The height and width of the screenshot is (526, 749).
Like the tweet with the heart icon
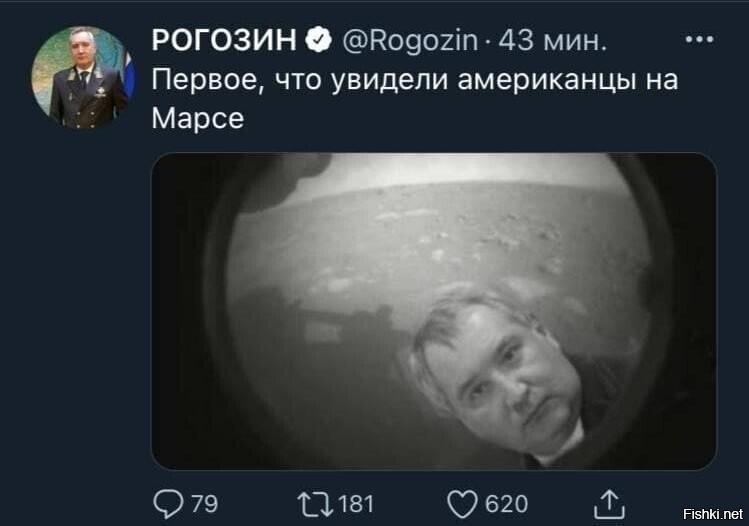[462, 505]
